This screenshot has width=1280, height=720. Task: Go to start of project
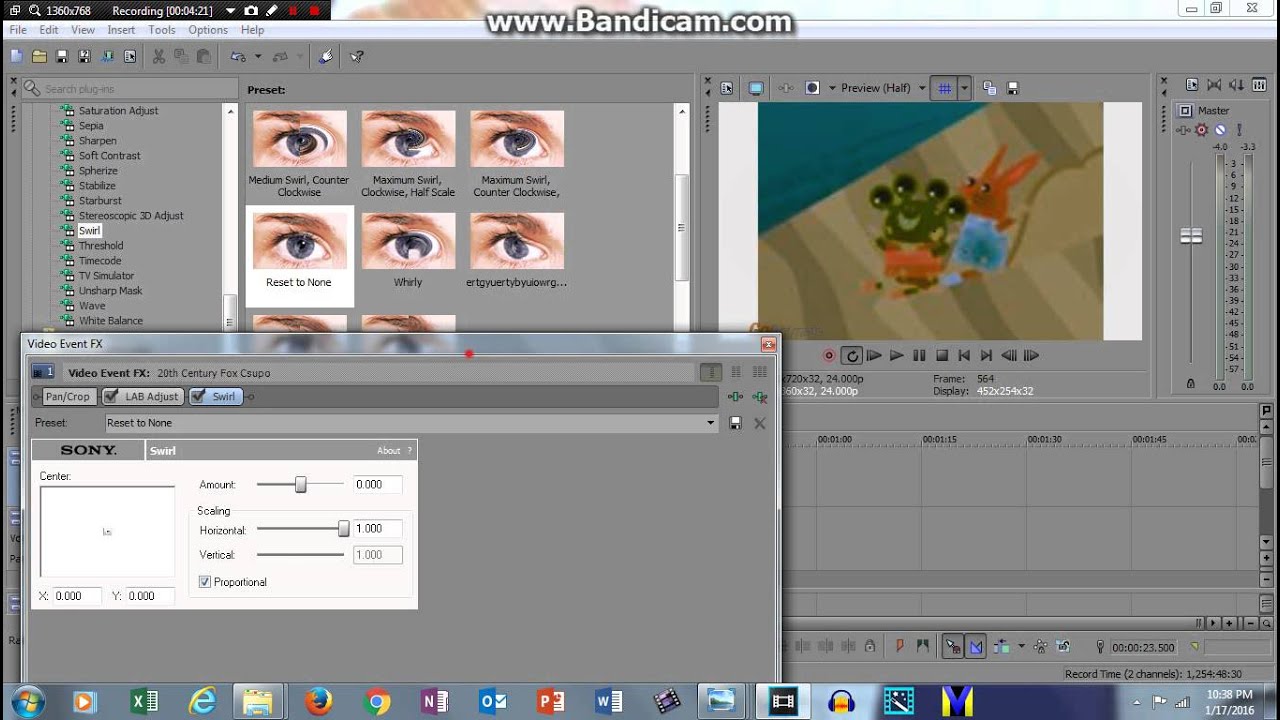pyautogui.click(x=964, y=355)
